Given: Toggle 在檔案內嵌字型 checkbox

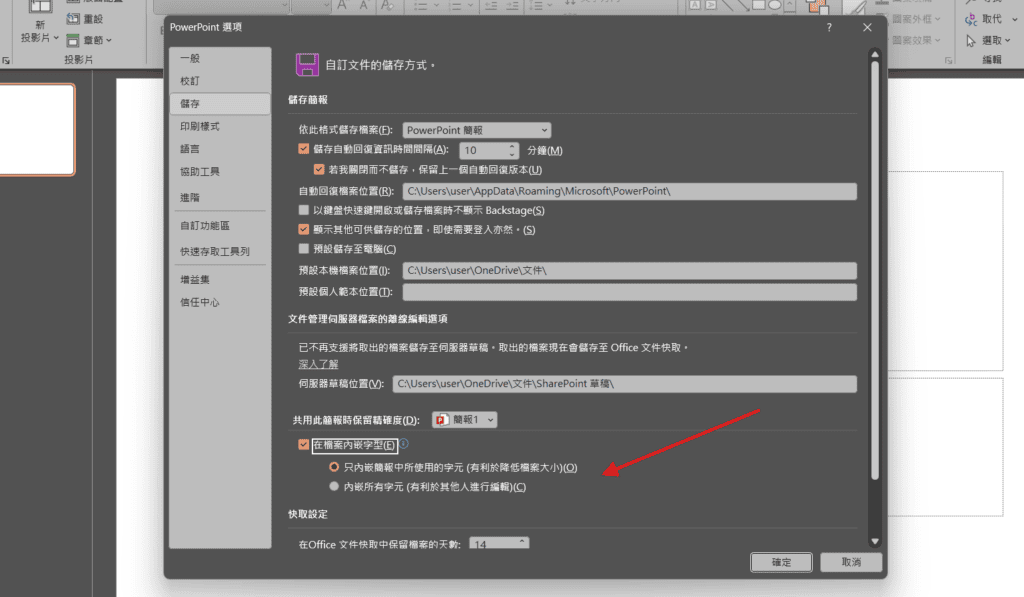Looking at the screenshot, I should [x=304, y=445].
